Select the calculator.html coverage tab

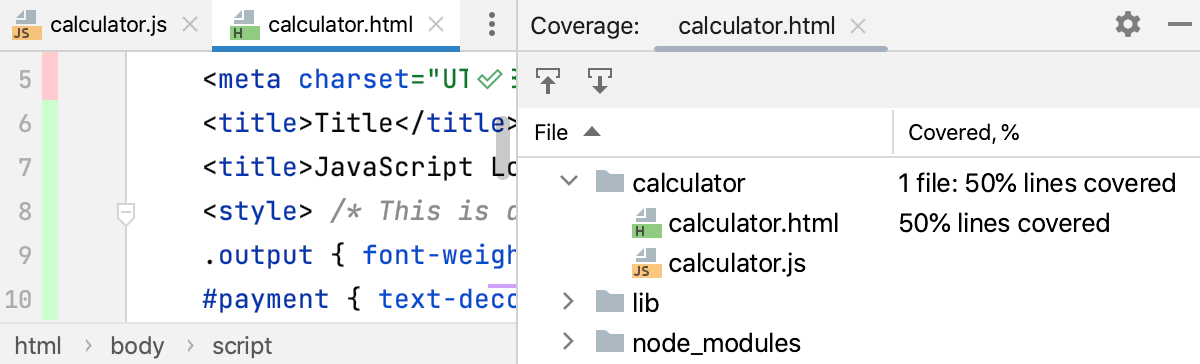[x=757, y=26]
